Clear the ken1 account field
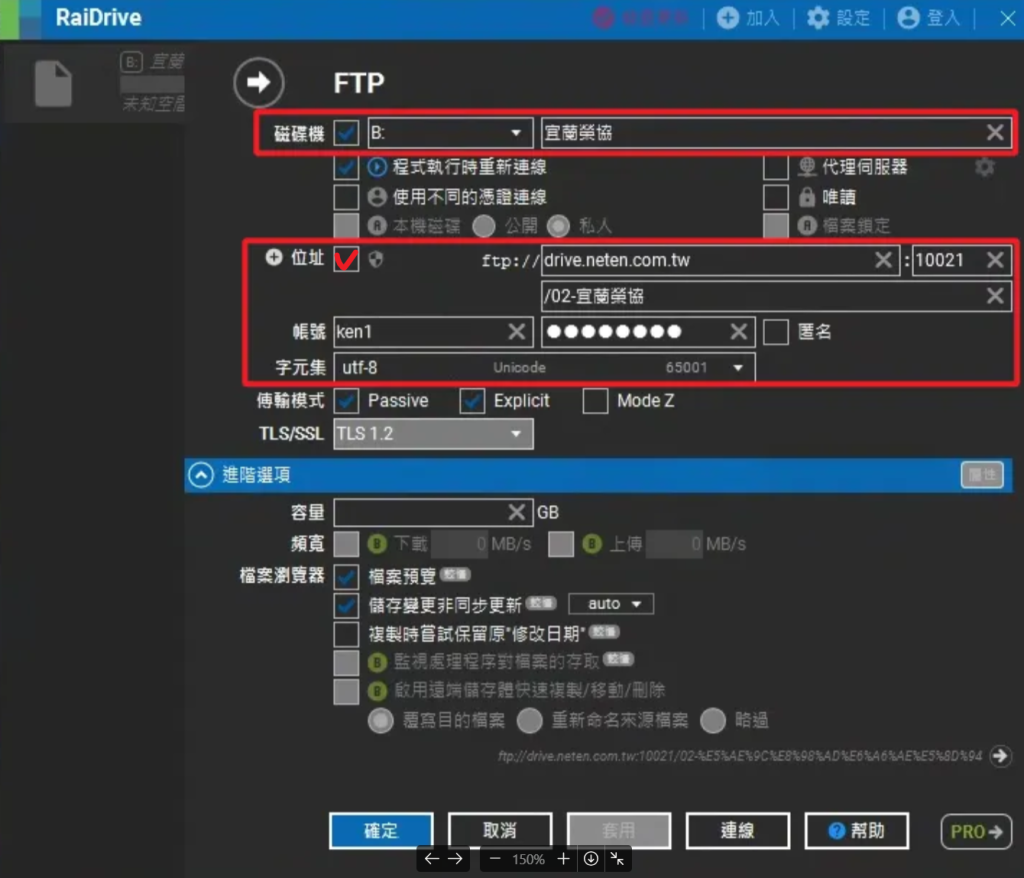This screenshot has height=878, width=1024. pos(516,332)
